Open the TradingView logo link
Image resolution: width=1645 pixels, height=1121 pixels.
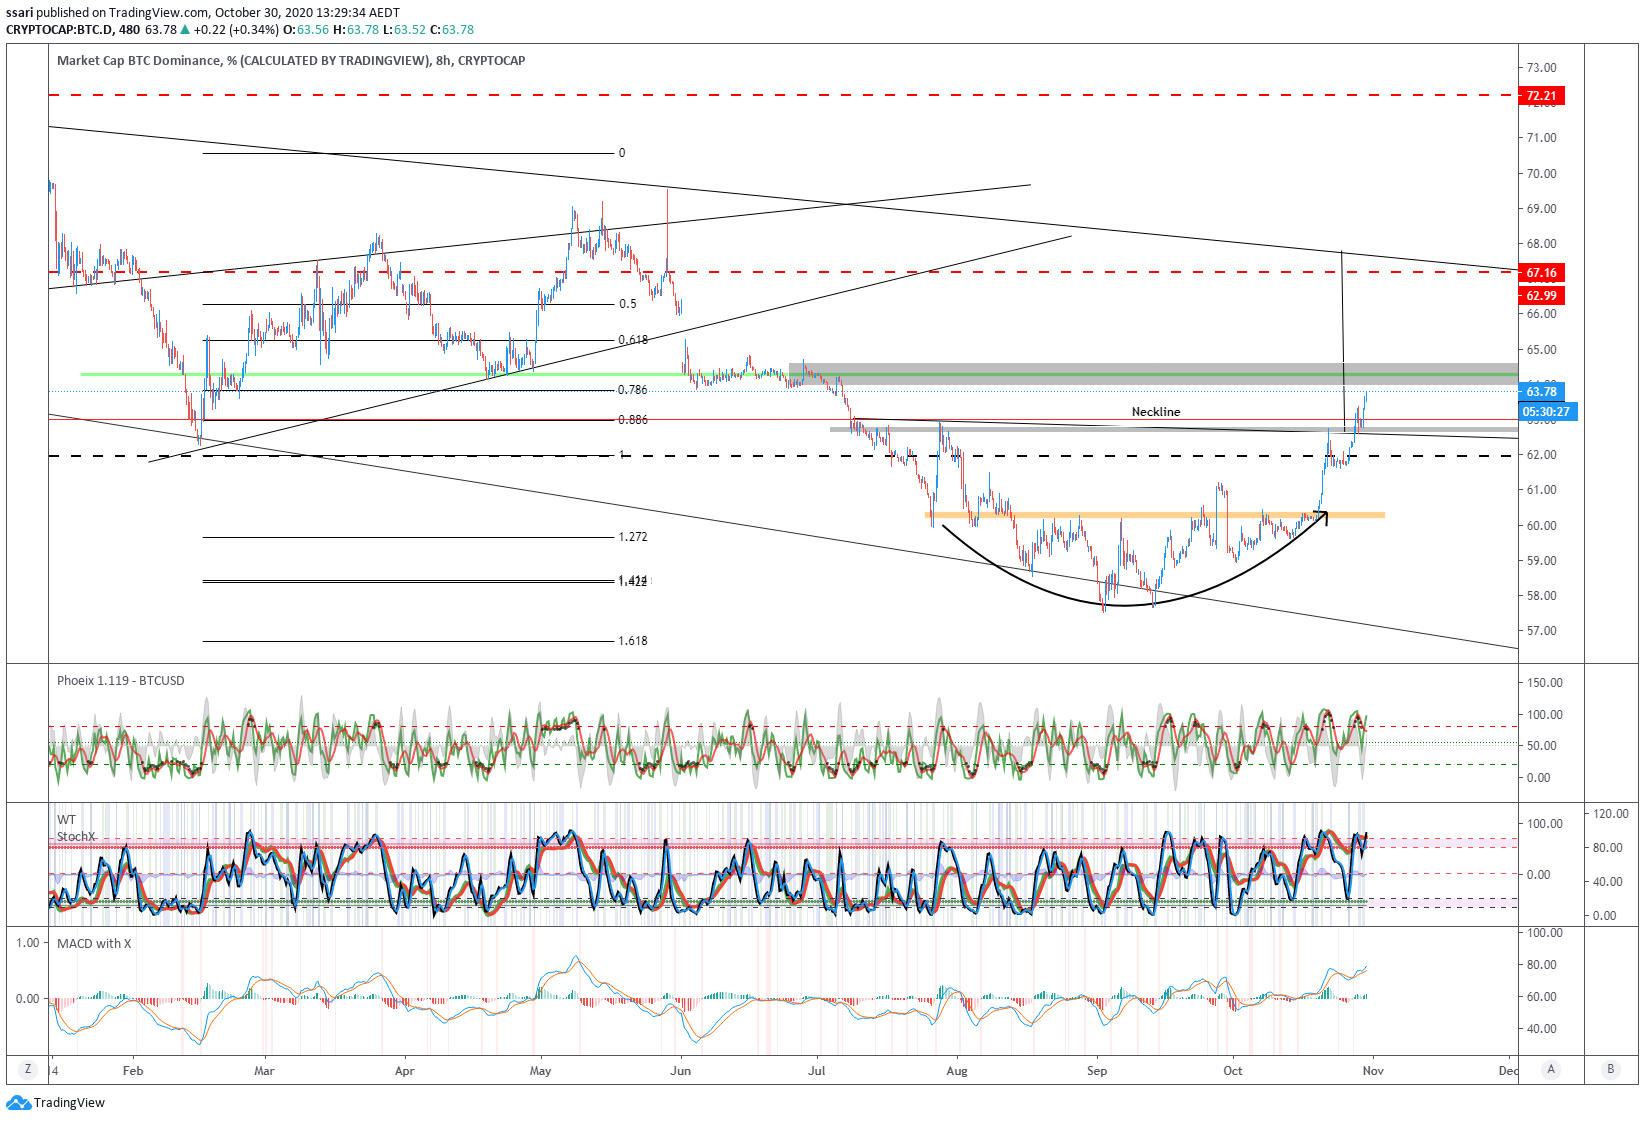click(x=56, y=1102)
